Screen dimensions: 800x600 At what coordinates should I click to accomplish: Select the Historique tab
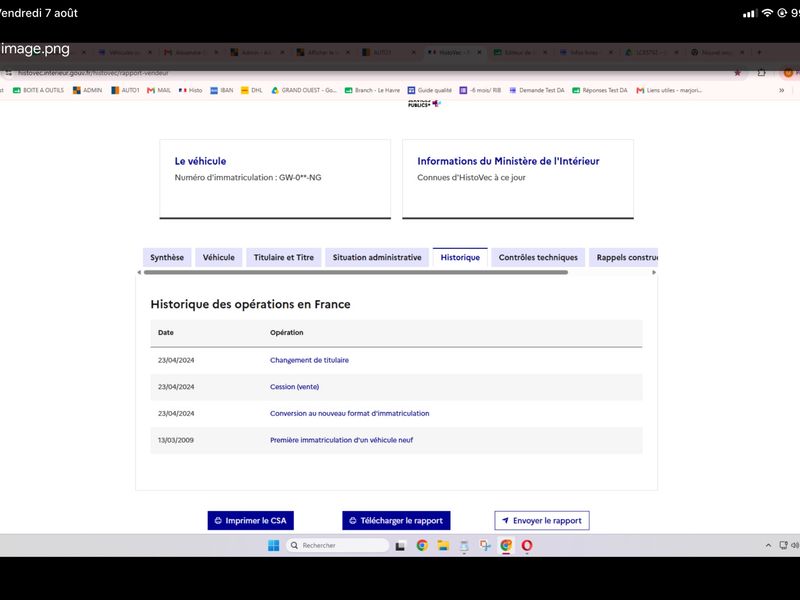coord(460,258)
